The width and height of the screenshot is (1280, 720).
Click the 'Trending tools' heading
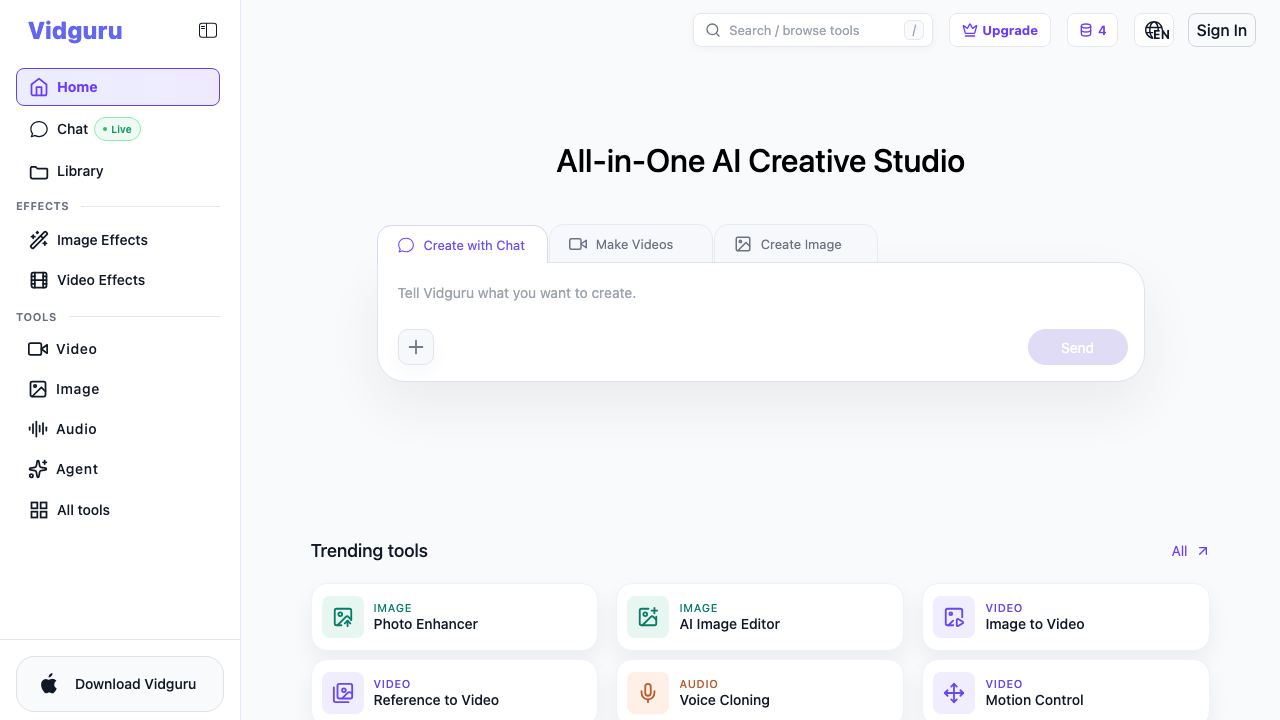coord(369,551)
